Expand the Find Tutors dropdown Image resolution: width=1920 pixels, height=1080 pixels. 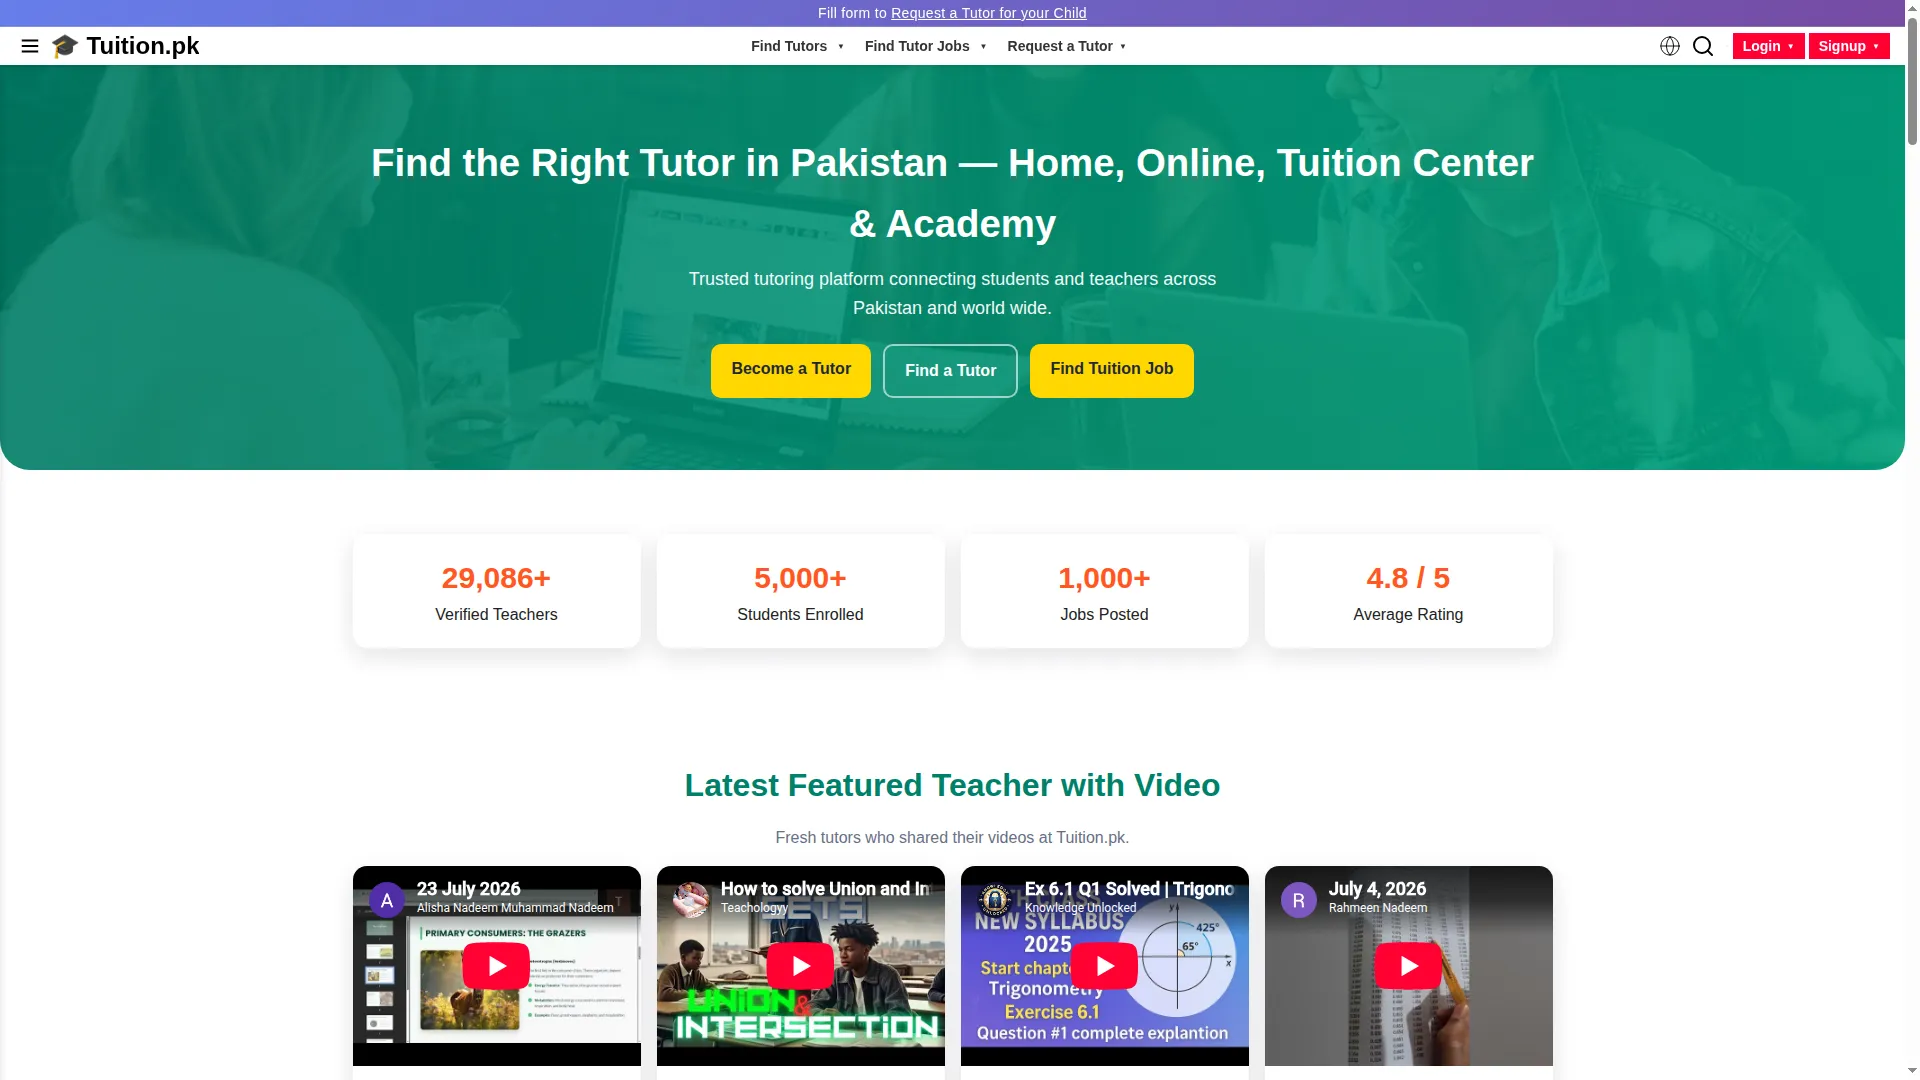tap(798, 46)
